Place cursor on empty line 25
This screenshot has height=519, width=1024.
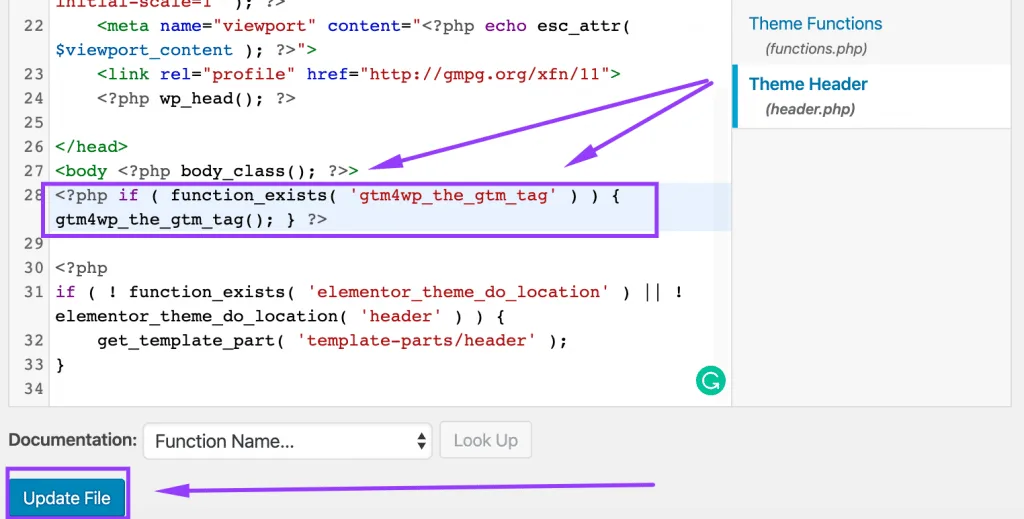click(x=390, y=123)
